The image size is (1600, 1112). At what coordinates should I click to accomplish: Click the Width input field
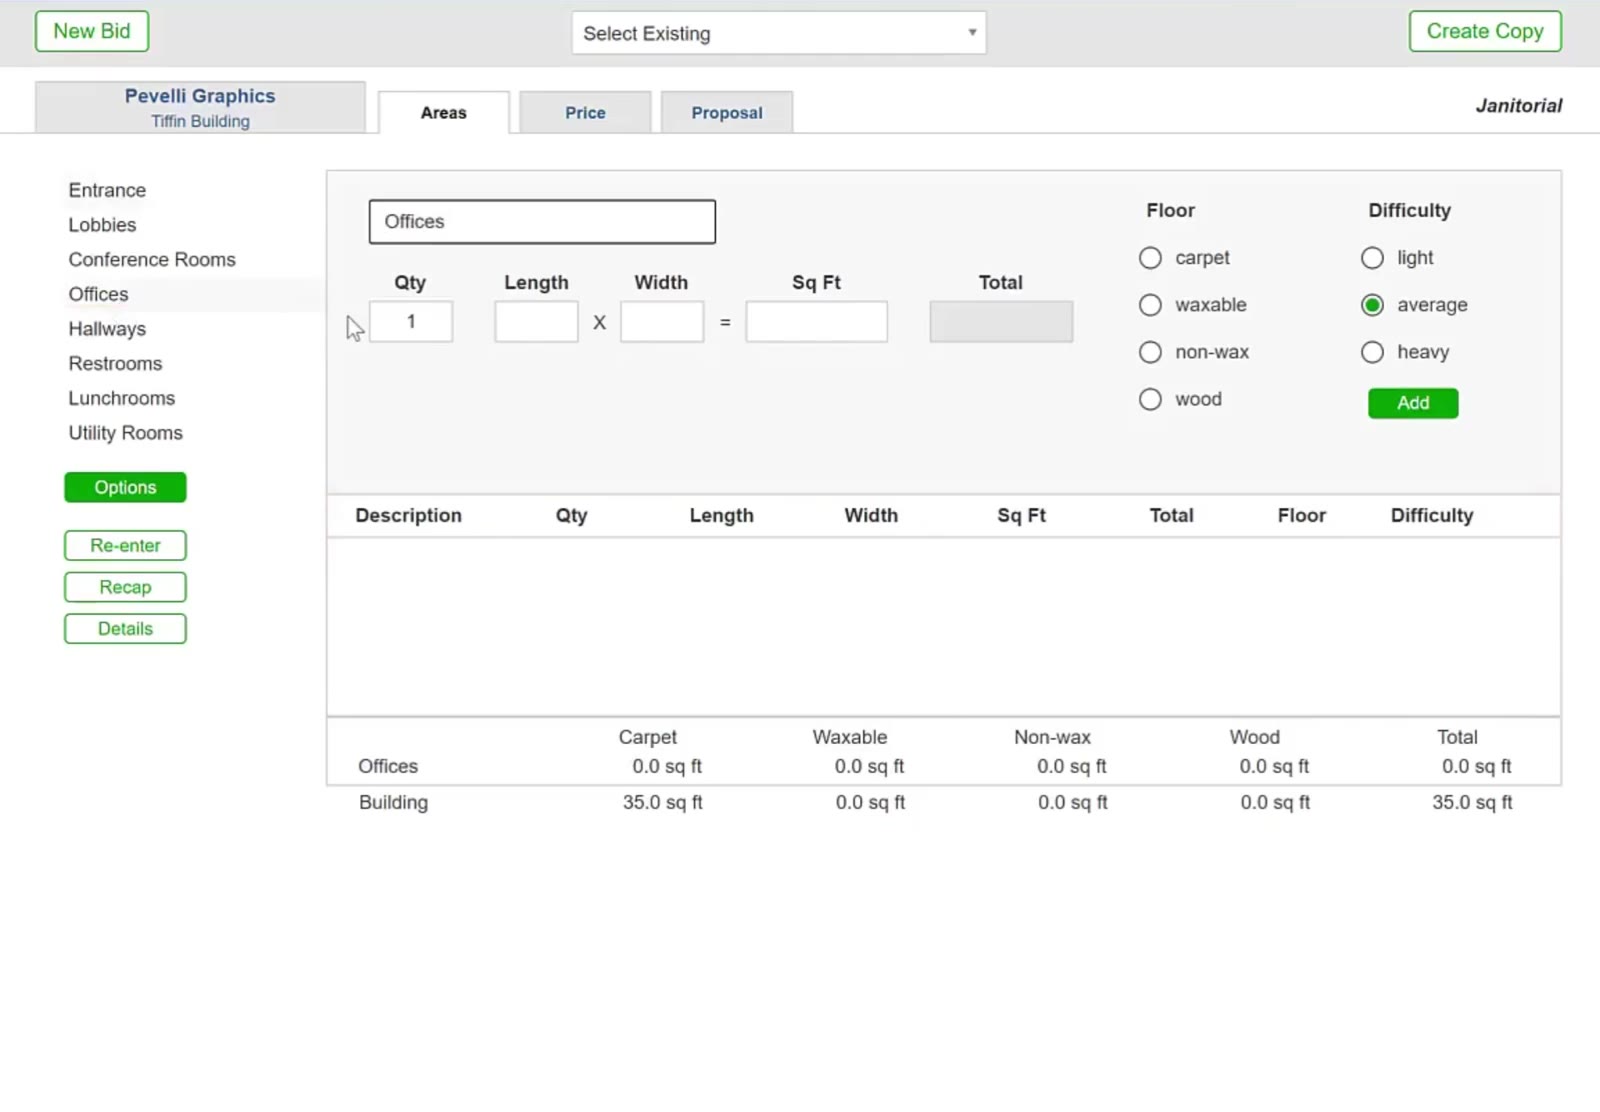click(x=662, y=322)
